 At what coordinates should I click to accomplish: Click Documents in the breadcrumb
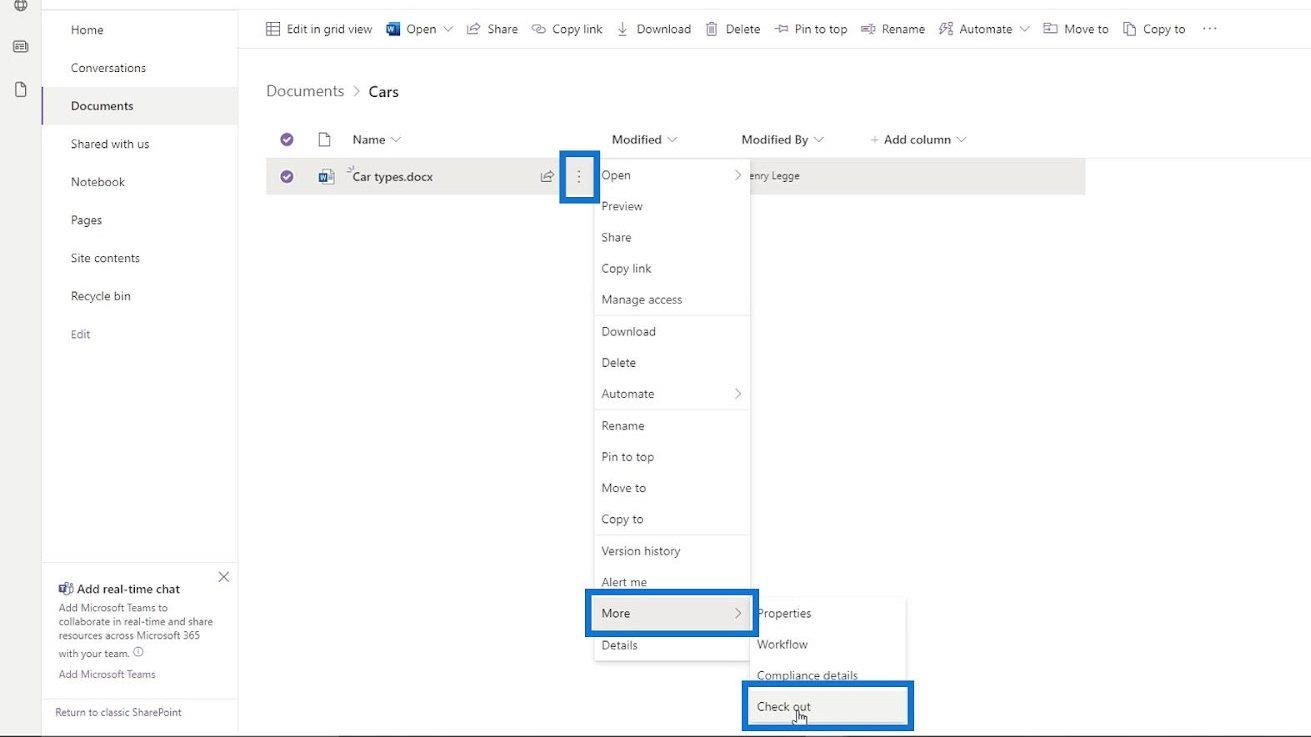305,91
